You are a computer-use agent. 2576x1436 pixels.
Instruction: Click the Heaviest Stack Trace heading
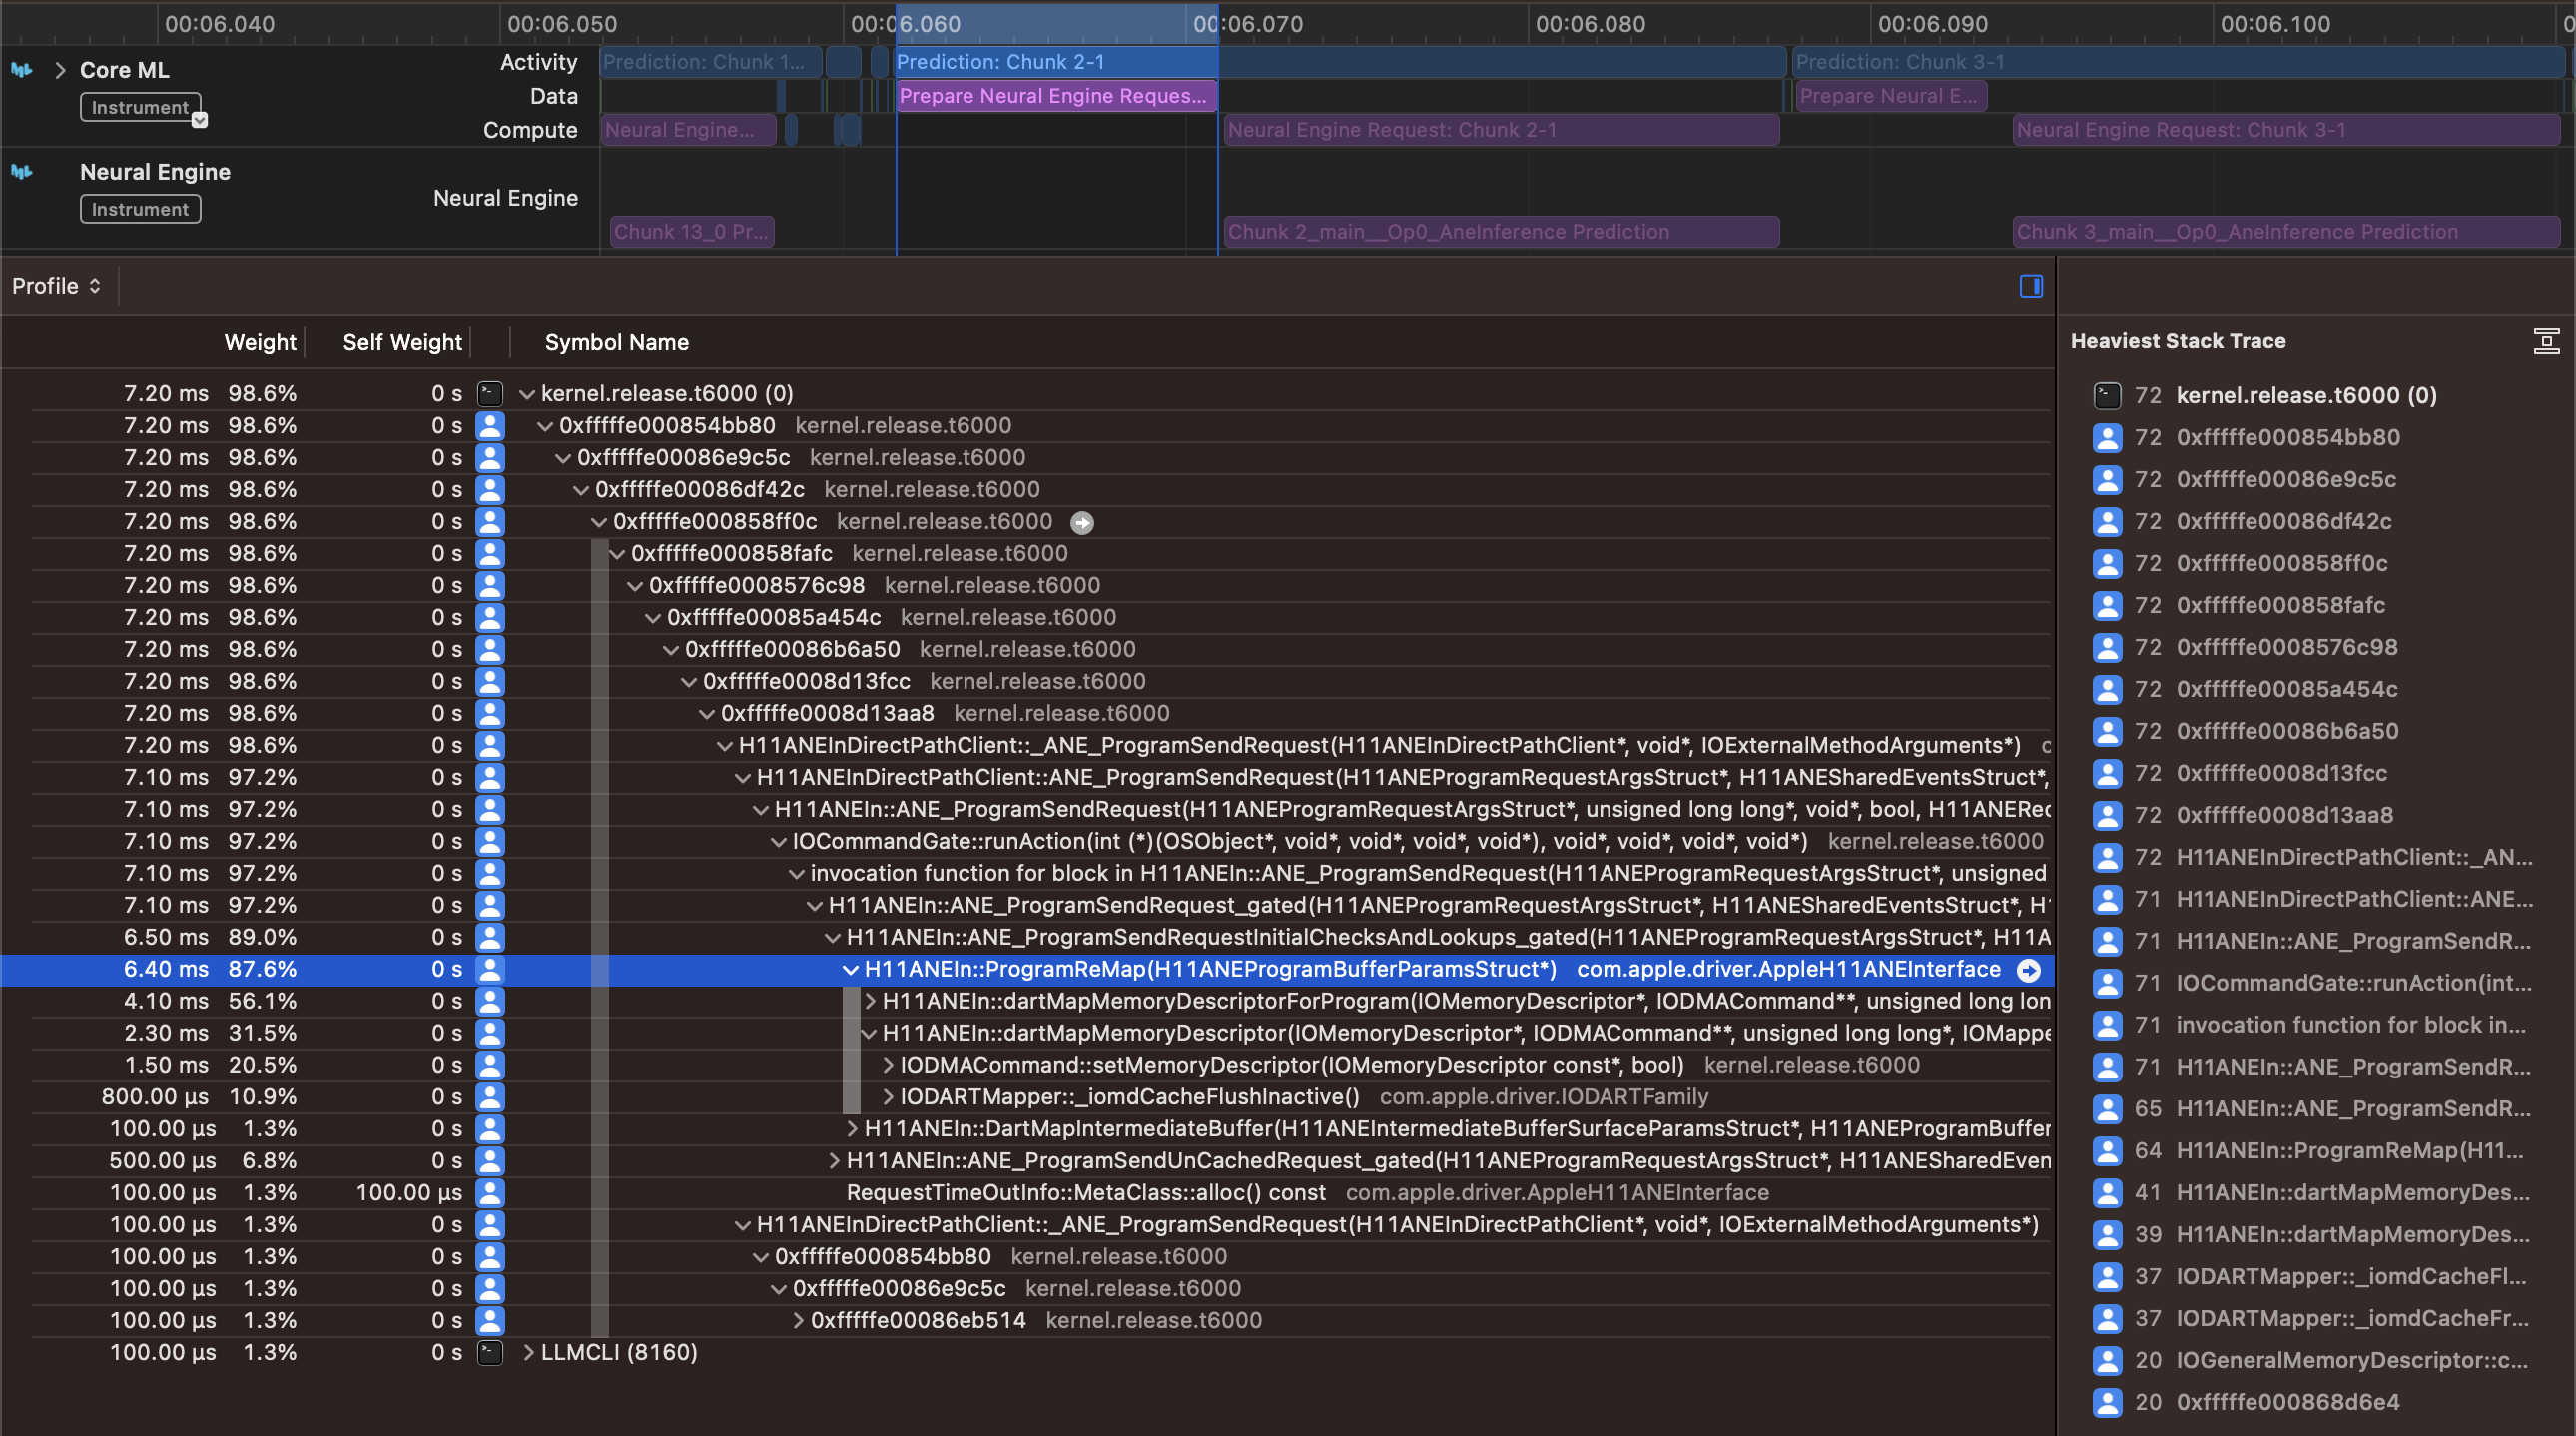pos(2178,341)
